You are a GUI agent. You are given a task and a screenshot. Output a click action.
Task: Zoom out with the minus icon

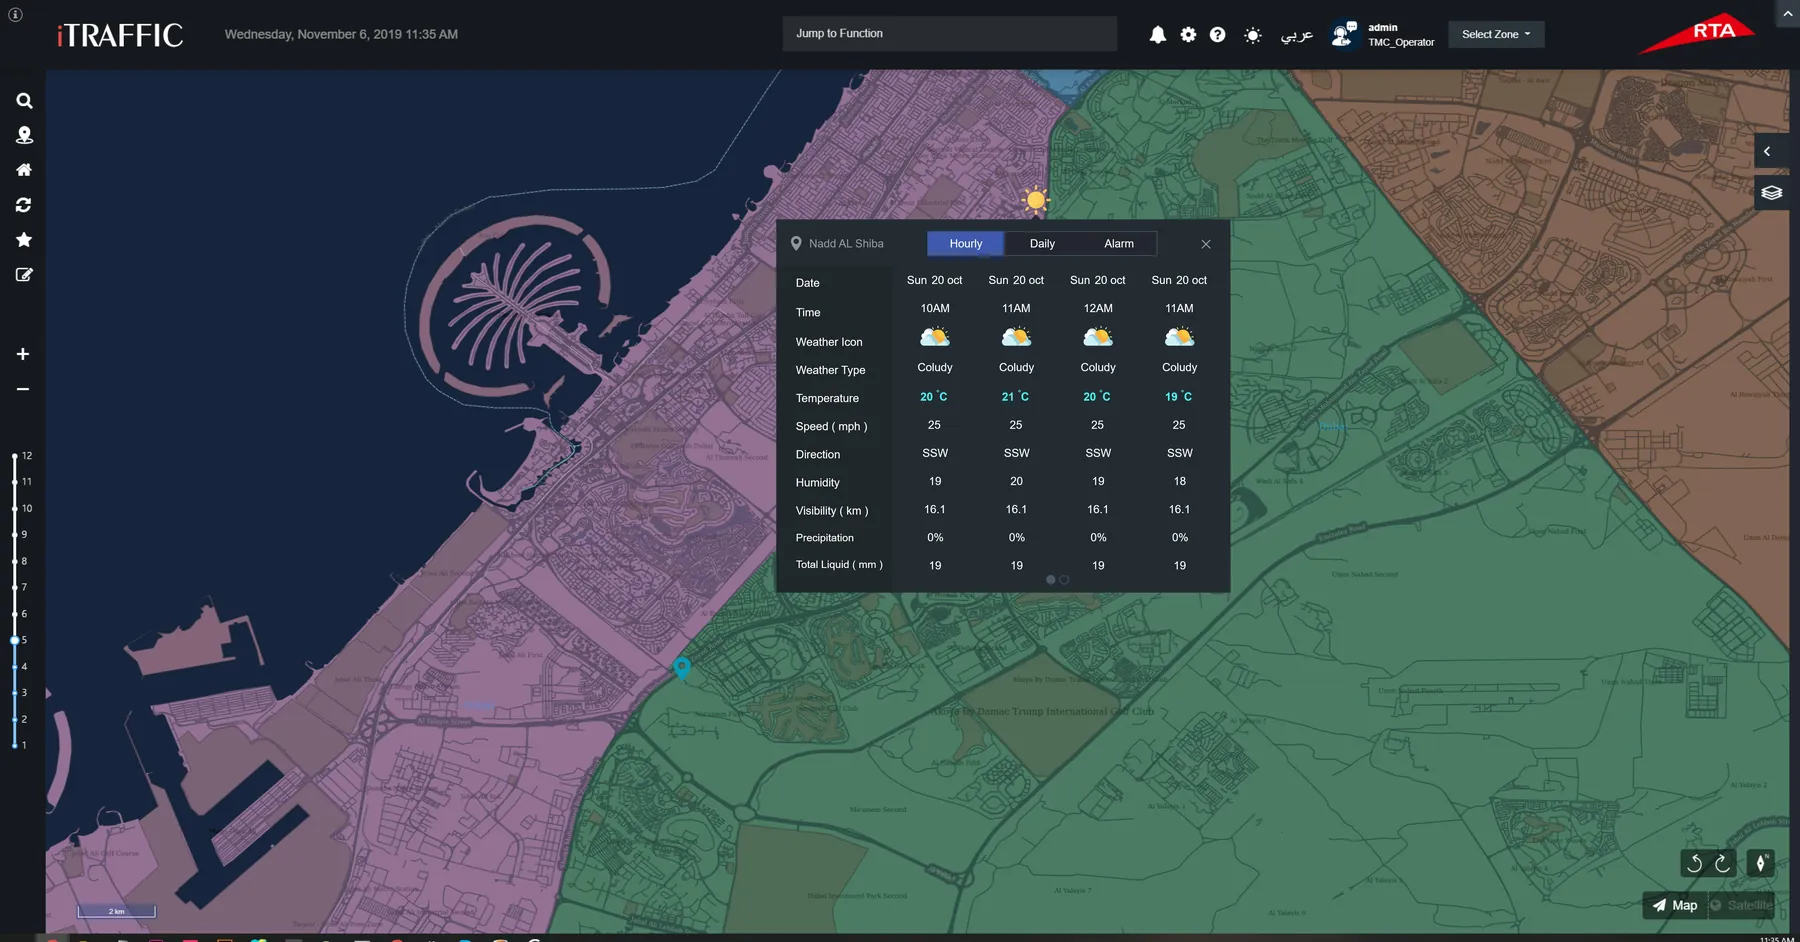[x=23, y=389]
